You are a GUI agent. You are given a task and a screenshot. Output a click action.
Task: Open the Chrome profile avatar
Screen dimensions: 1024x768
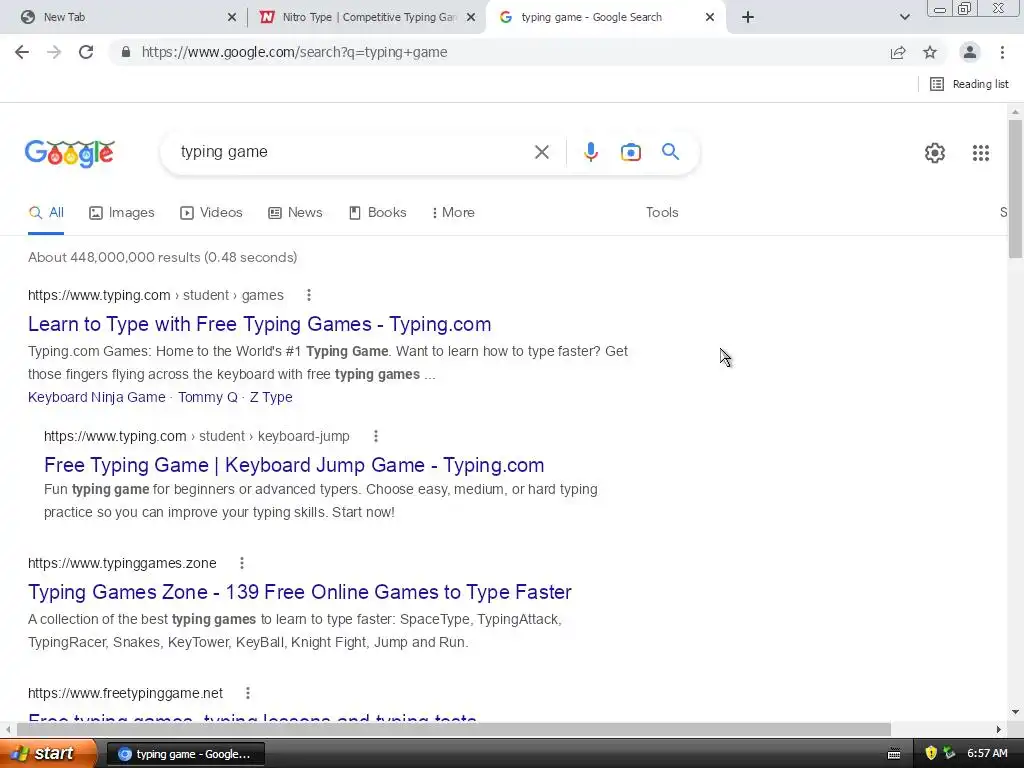coord(970,52)
